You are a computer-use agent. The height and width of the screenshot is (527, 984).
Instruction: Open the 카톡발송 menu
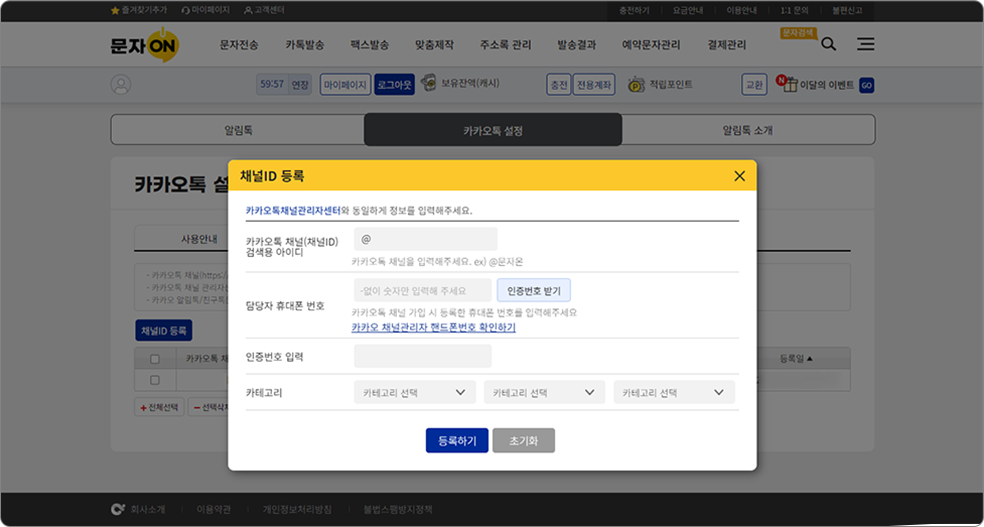coord(305,45)
